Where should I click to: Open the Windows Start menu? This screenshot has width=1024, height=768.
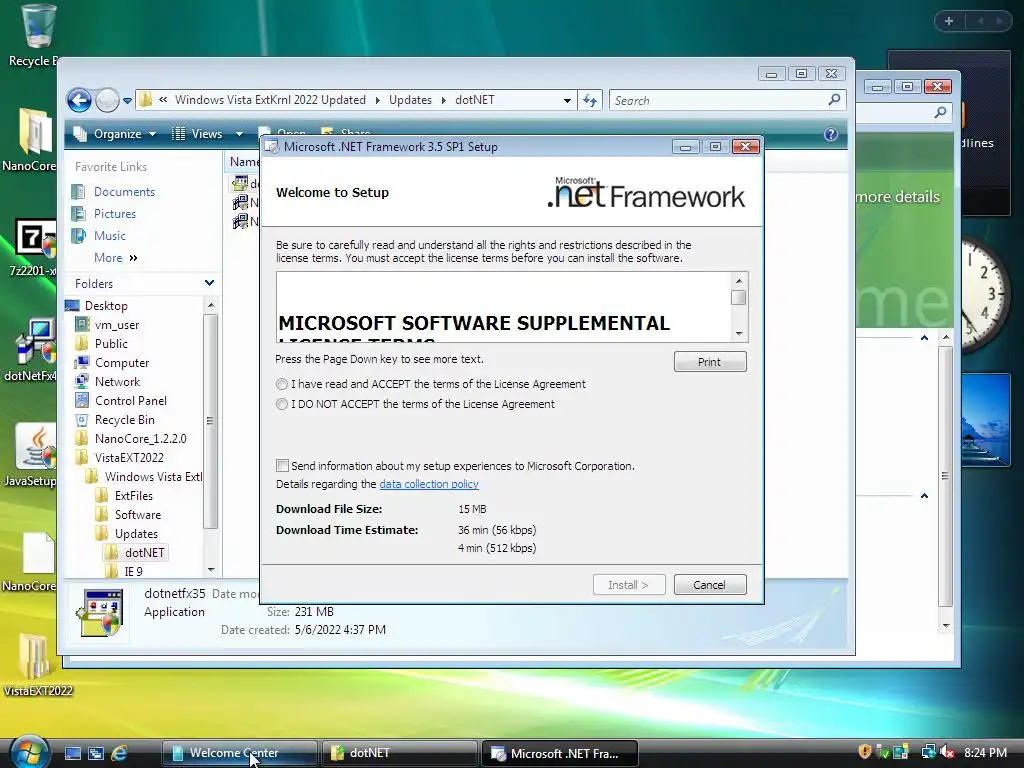(x=29, y=752)
